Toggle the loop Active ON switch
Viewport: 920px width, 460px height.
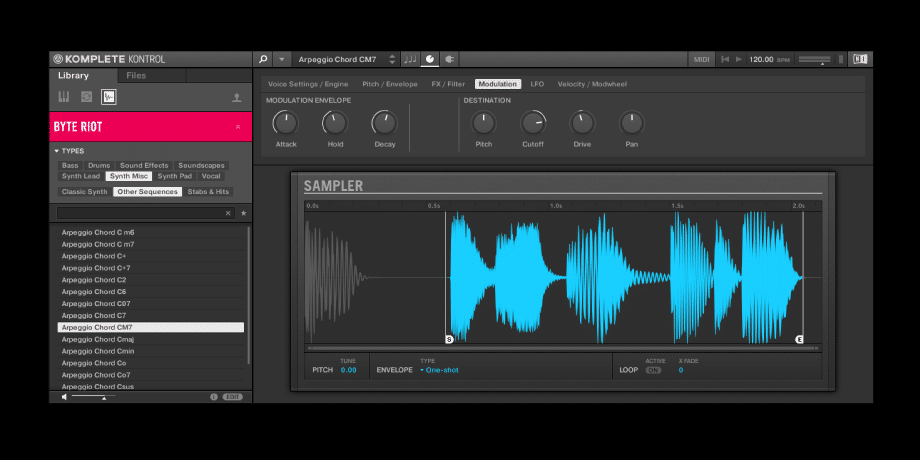[x=653, y=370]
